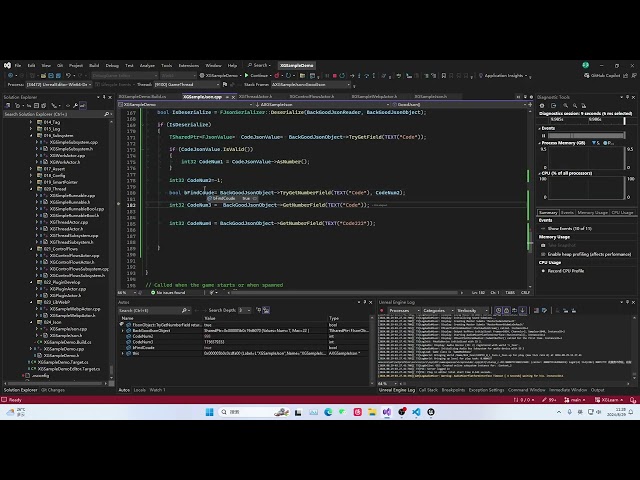The width and height of the screenshot is (640, 480).
Task: Click the Diagnostic Tools timeline ruler
Action: click(x=582, y=120)
